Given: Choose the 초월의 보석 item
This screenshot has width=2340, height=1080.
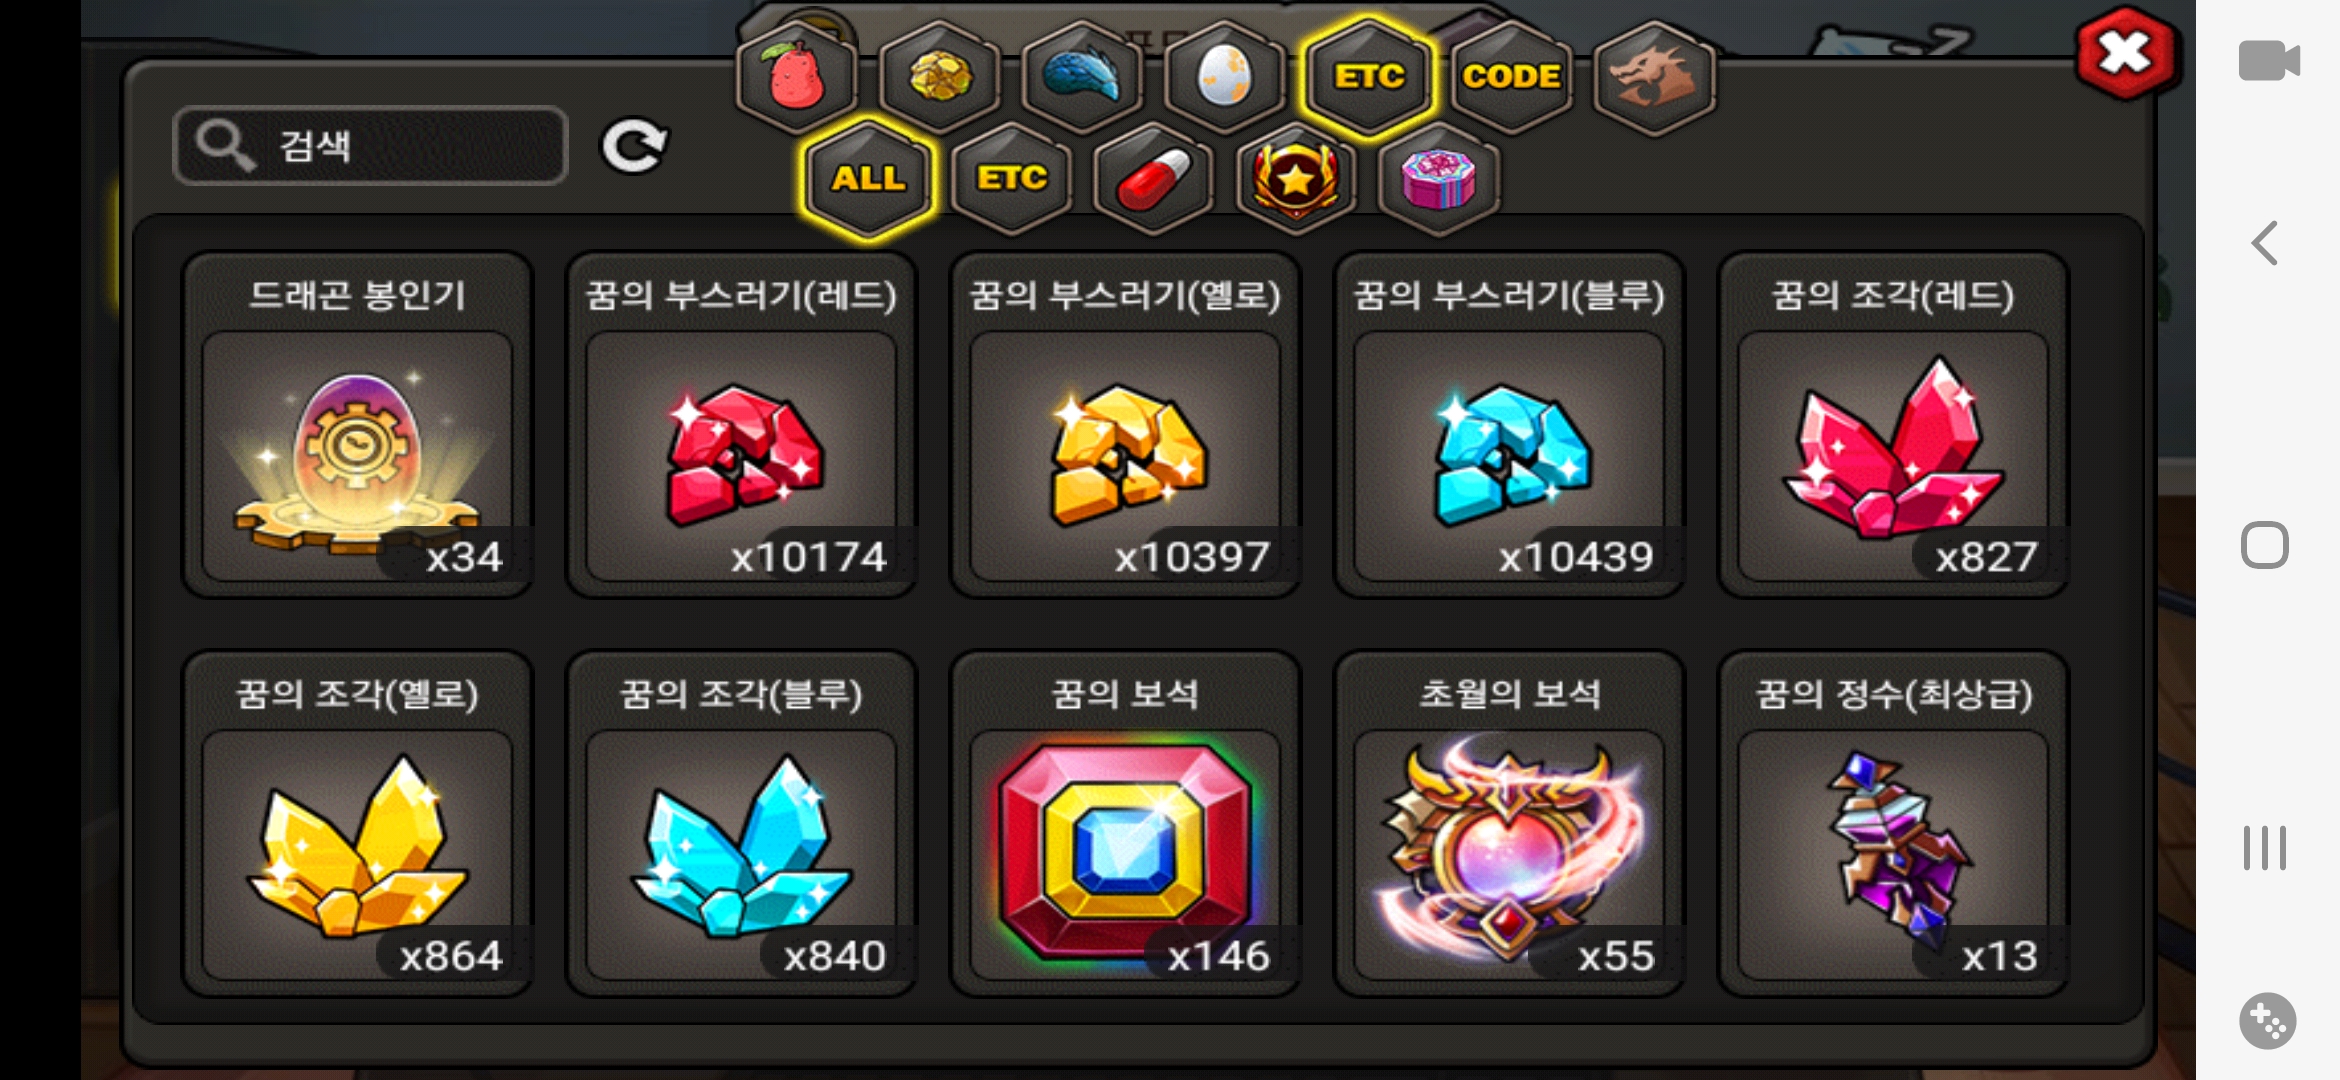Looking at the screenshot, I should tap(1509, 824).
